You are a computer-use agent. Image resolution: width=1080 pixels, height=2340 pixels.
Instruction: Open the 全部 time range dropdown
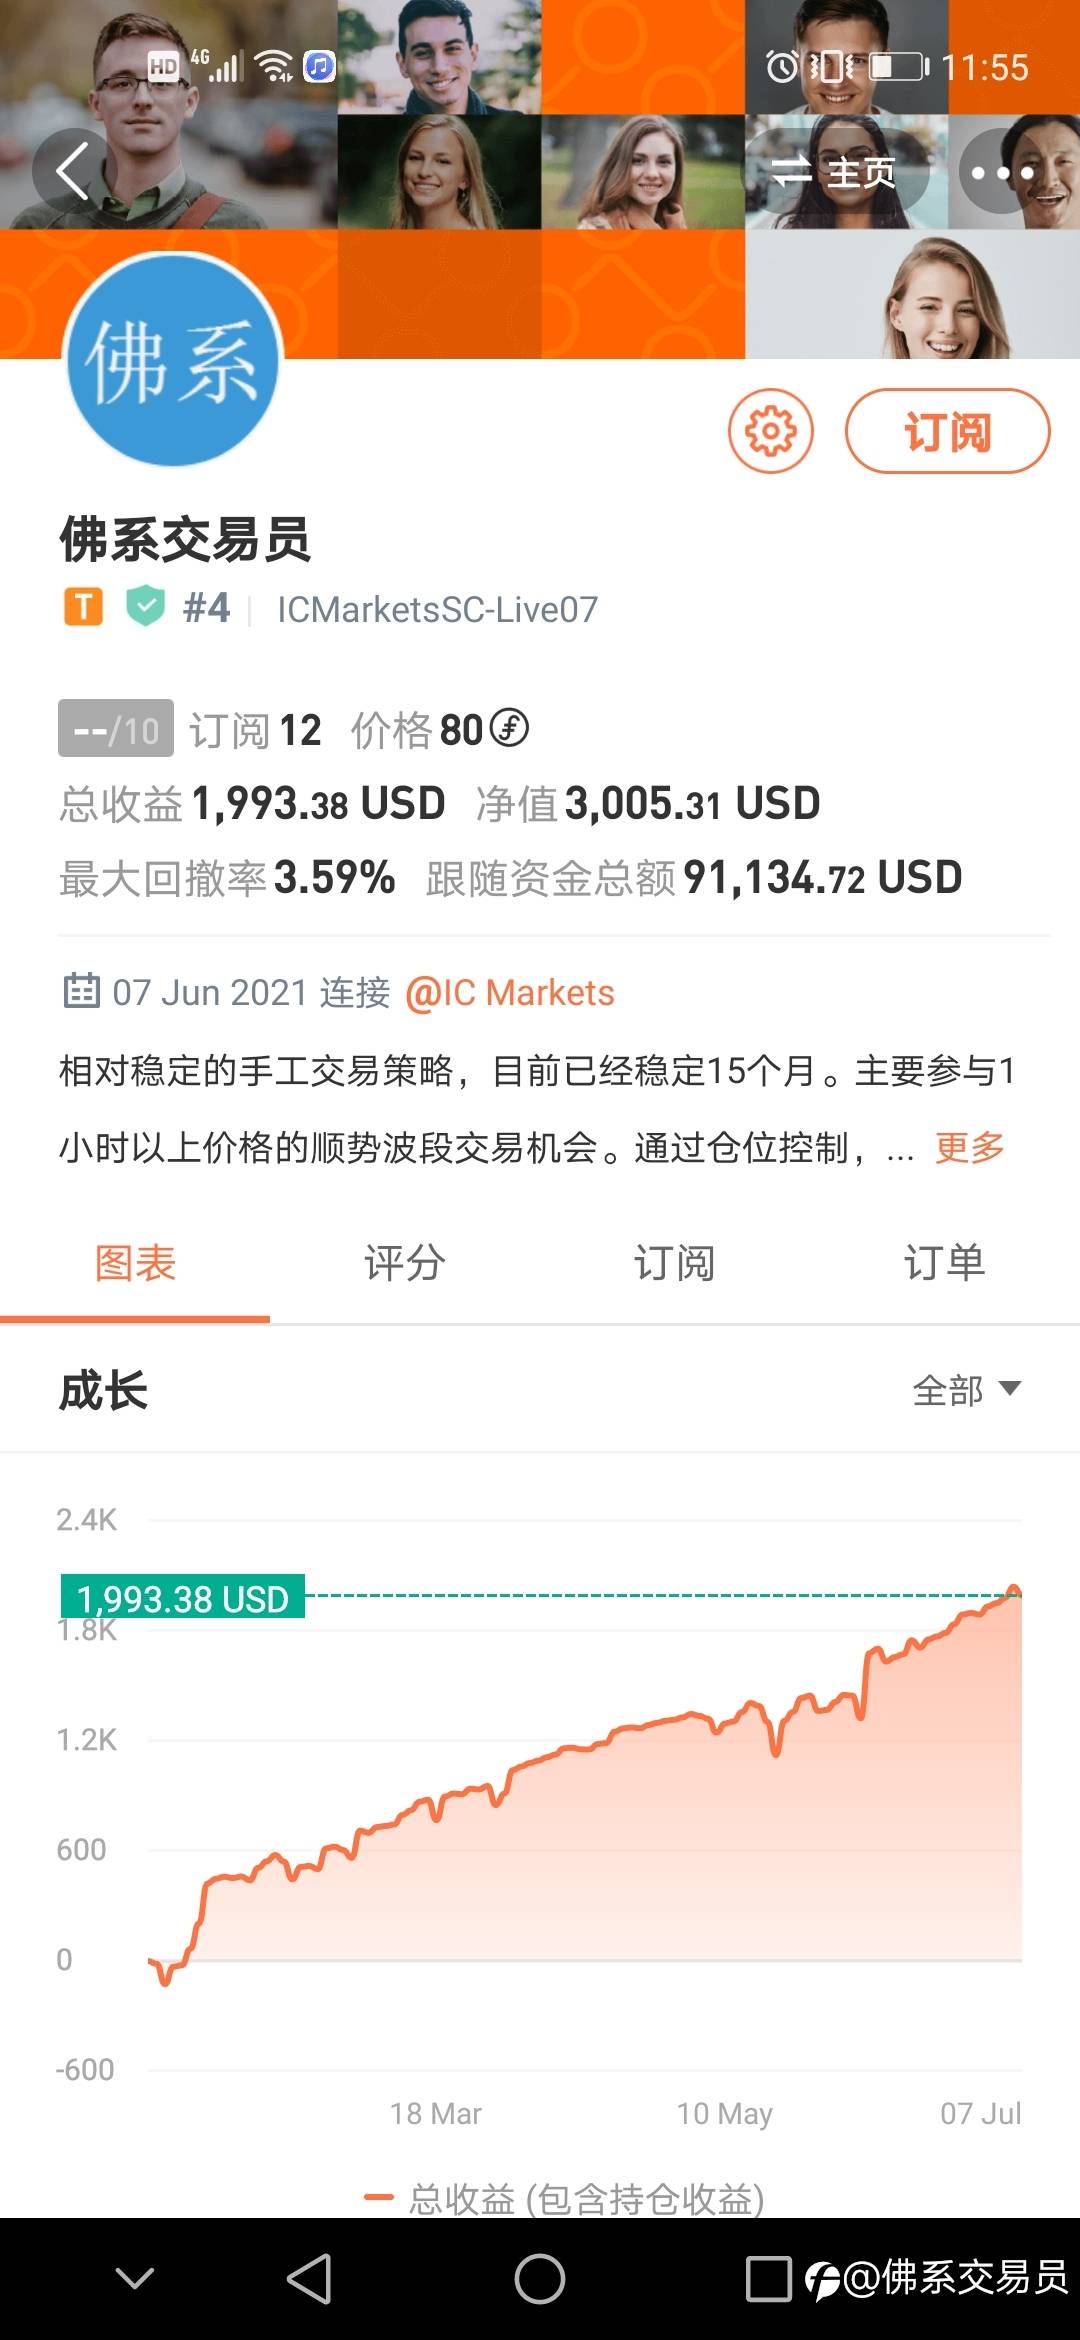(966, 1390)
